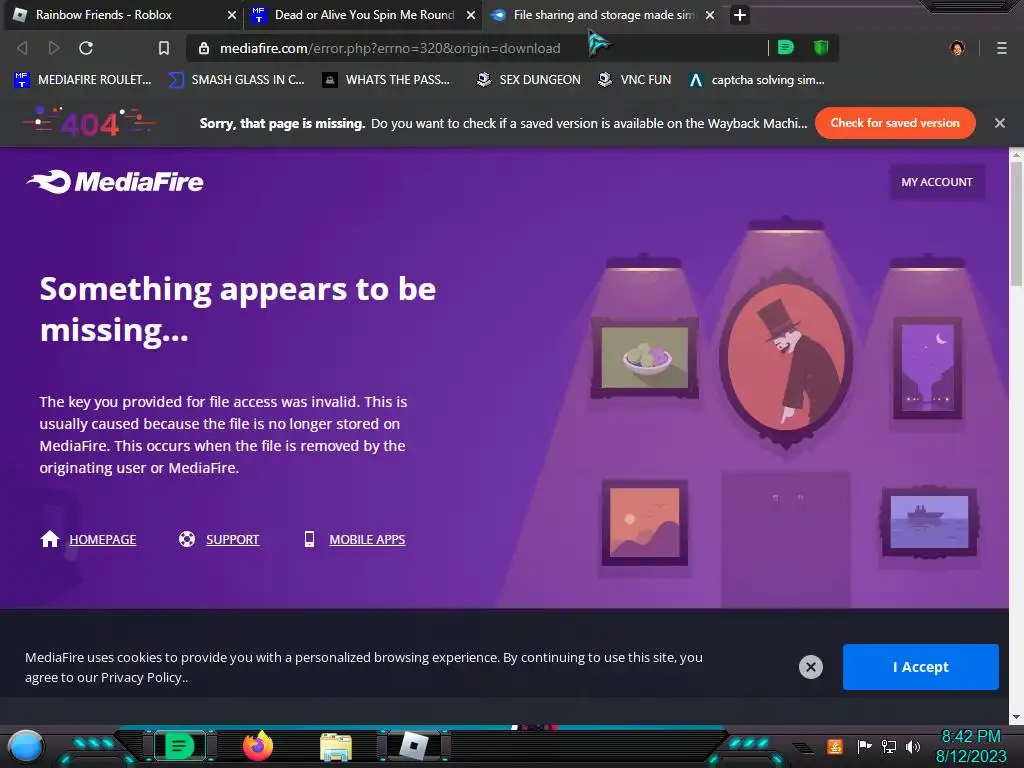This screenshot has height=768, width=1024.
Task: Show hidden tray icons expander
Action: (x=803, y=748)
